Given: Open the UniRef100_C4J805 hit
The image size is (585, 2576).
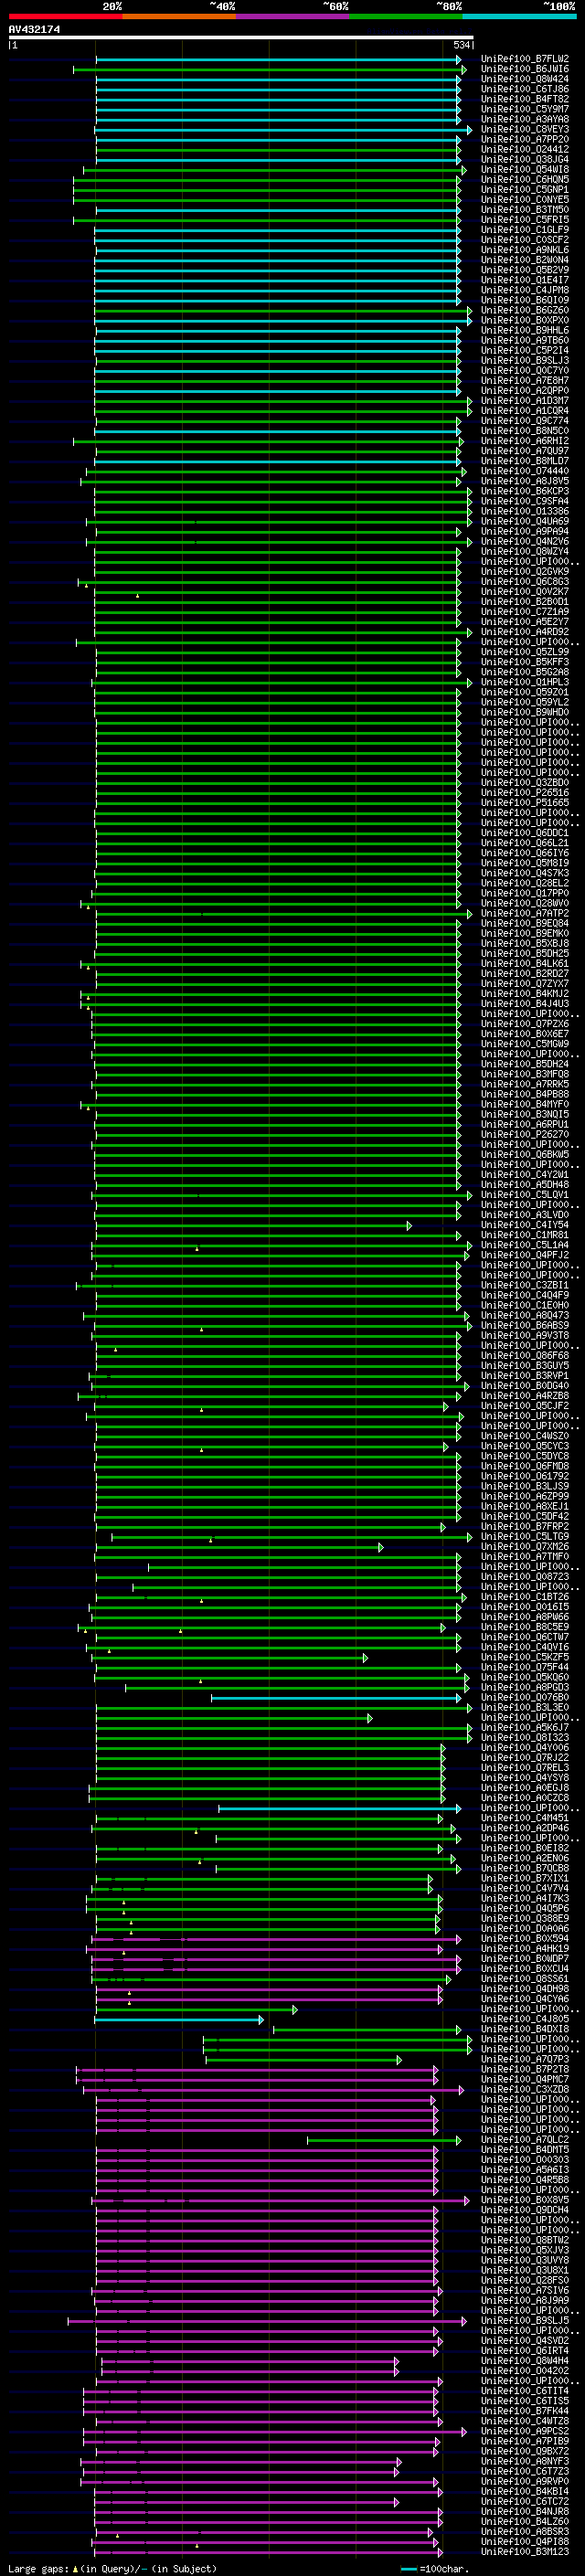Looking at the screenshot, I should 524,2020.
